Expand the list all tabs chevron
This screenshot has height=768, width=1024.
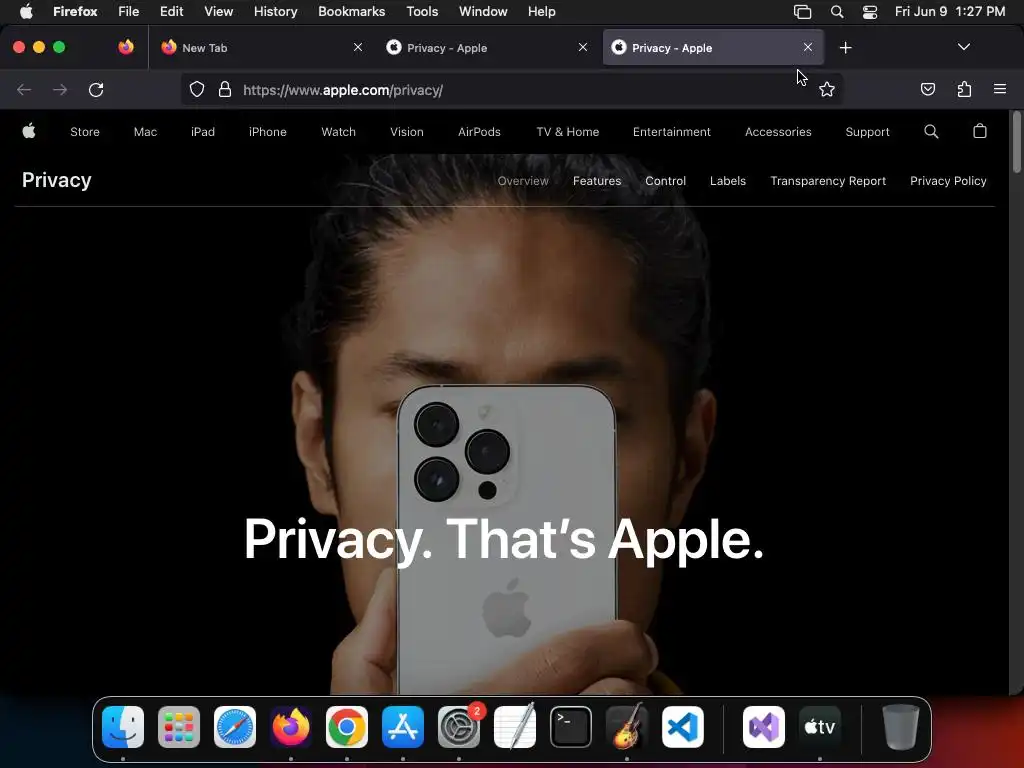pyautogui.click(x=964, y=47)
